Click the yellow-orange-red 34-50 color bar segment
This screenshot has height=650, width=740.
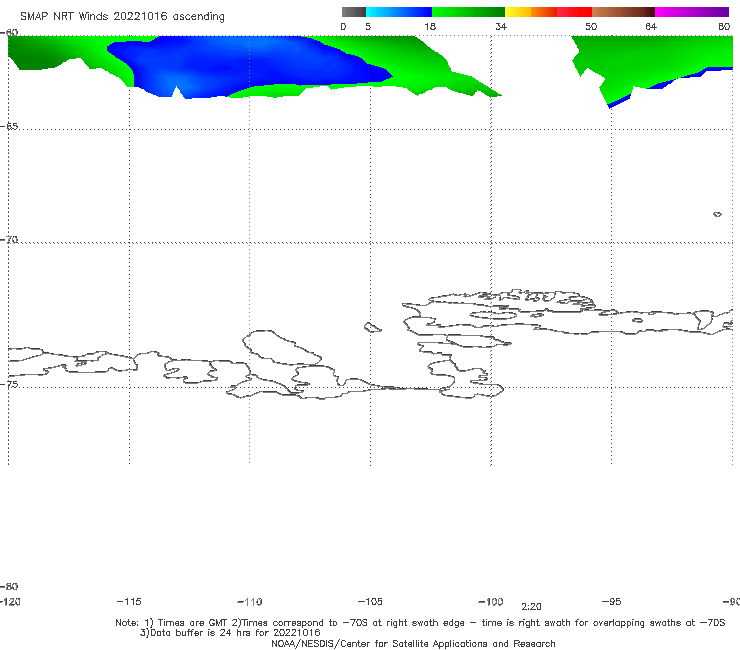pos(548,12)
